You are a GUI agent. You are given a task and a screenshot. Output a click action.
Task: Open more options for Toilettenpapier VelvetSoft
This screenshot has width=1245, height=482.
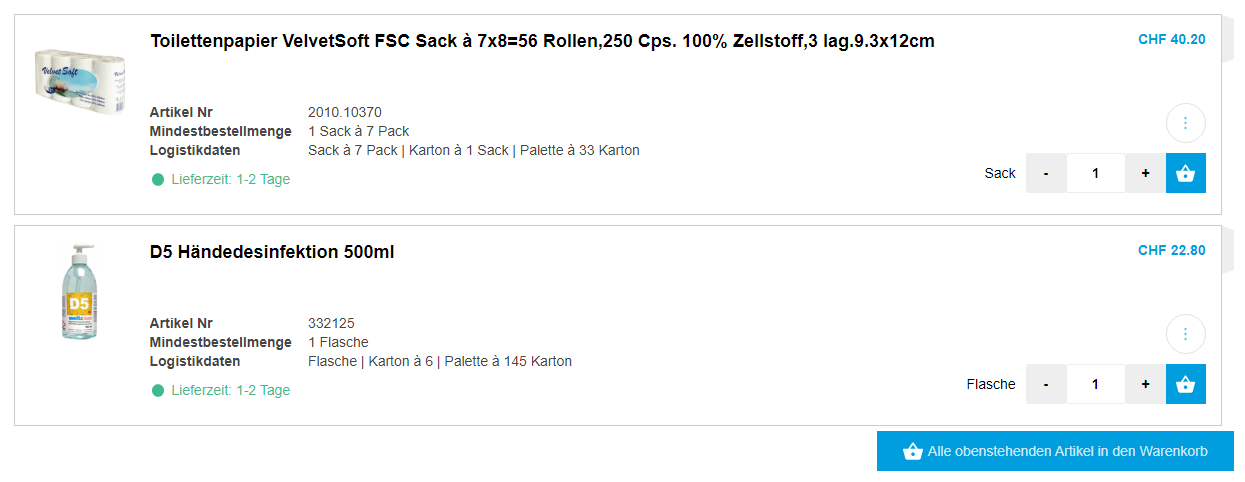1185,123
